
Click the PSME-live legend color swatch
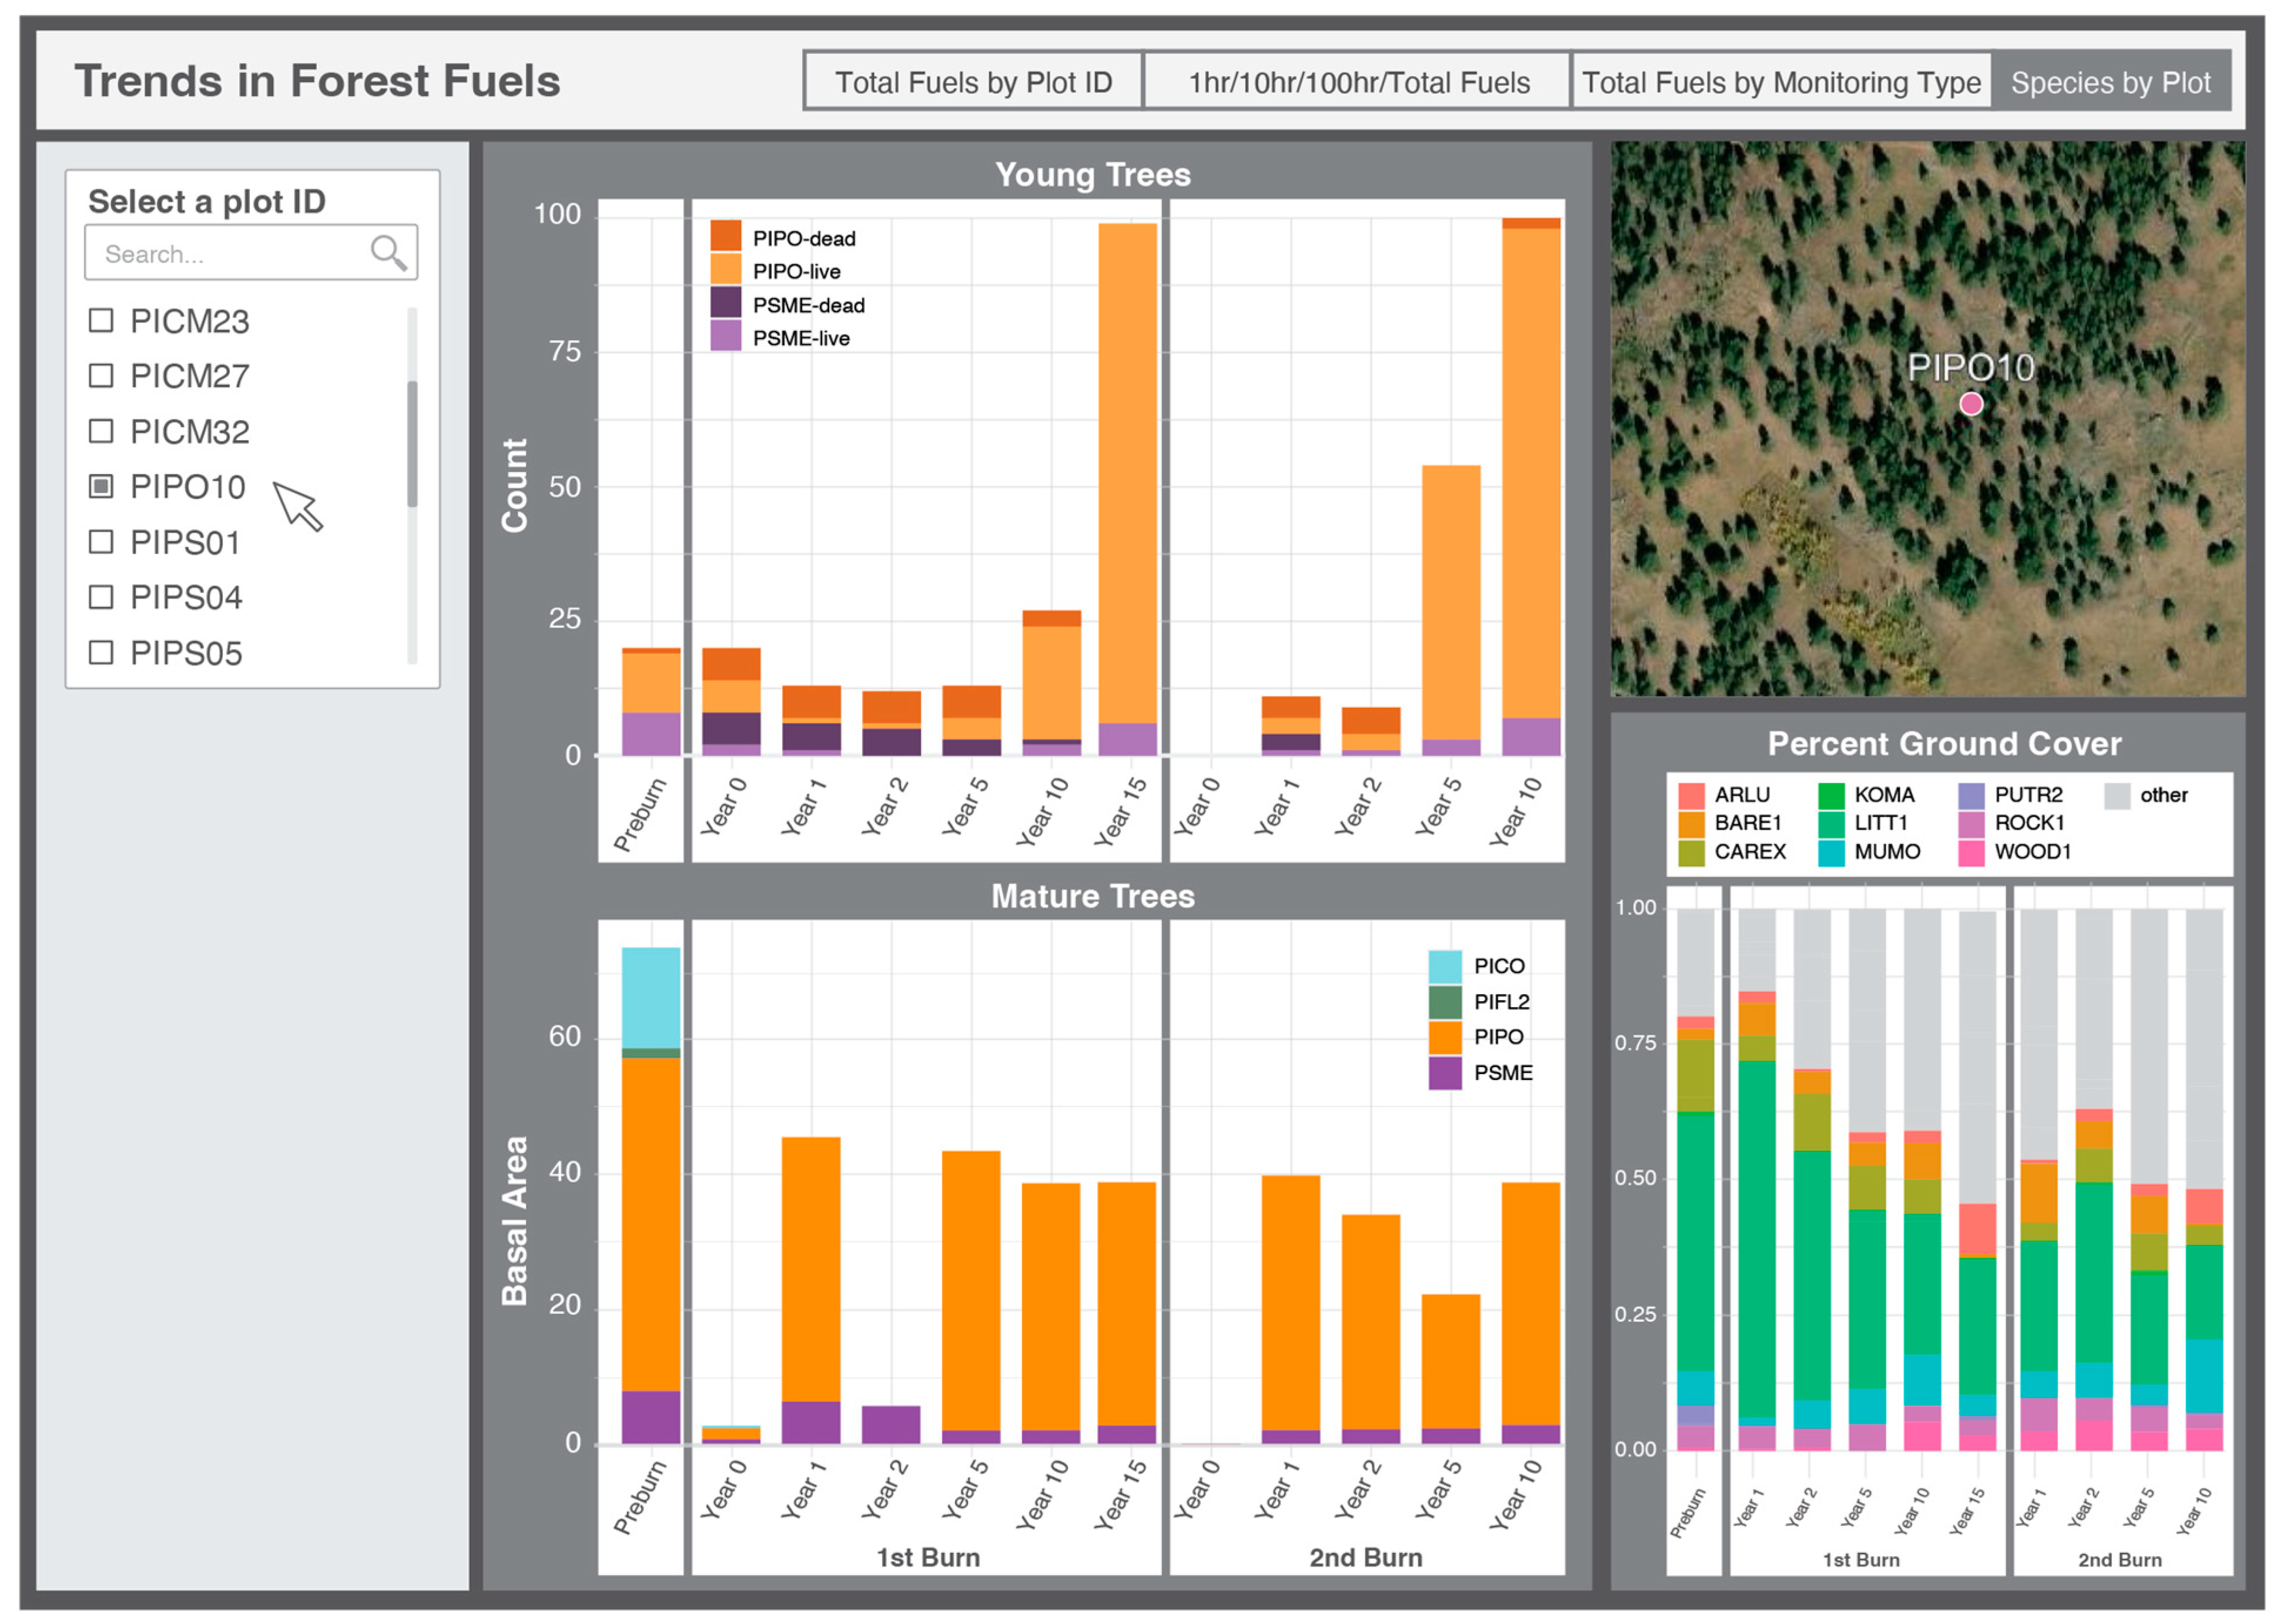click(725, 337)
